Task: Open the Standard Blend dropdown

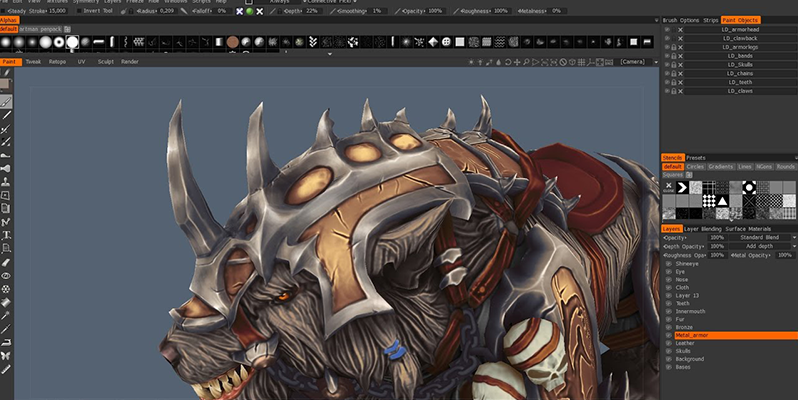Action: pos(759,238)
